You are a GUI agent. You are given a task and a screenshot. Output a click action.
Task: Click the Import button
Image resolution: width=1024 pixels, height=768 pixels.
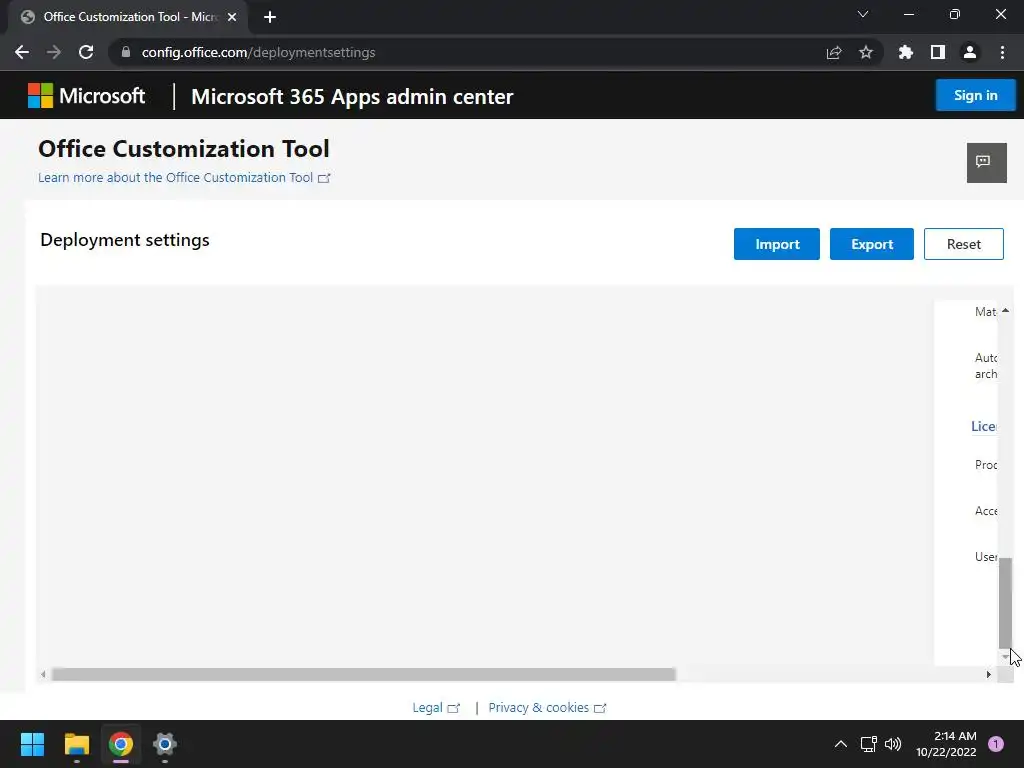776,244
